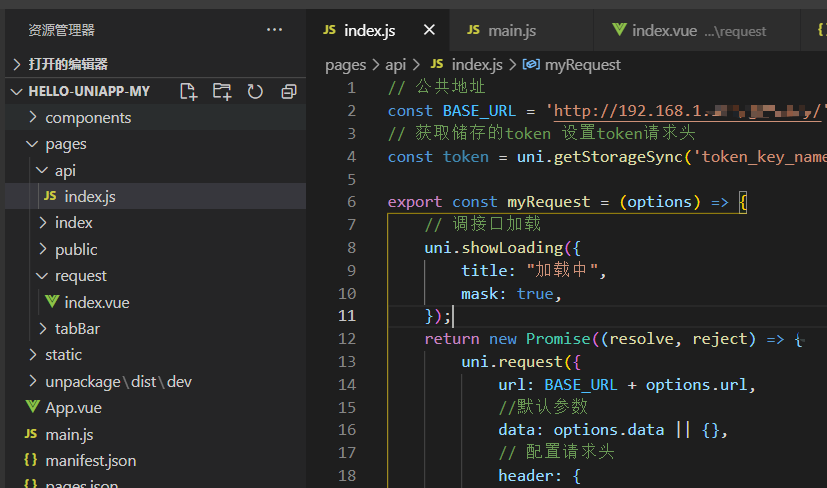The width and height of the screenshot is (827, 488).
Task: Open main.js from the file tree
Action: [x=156, y=434]
